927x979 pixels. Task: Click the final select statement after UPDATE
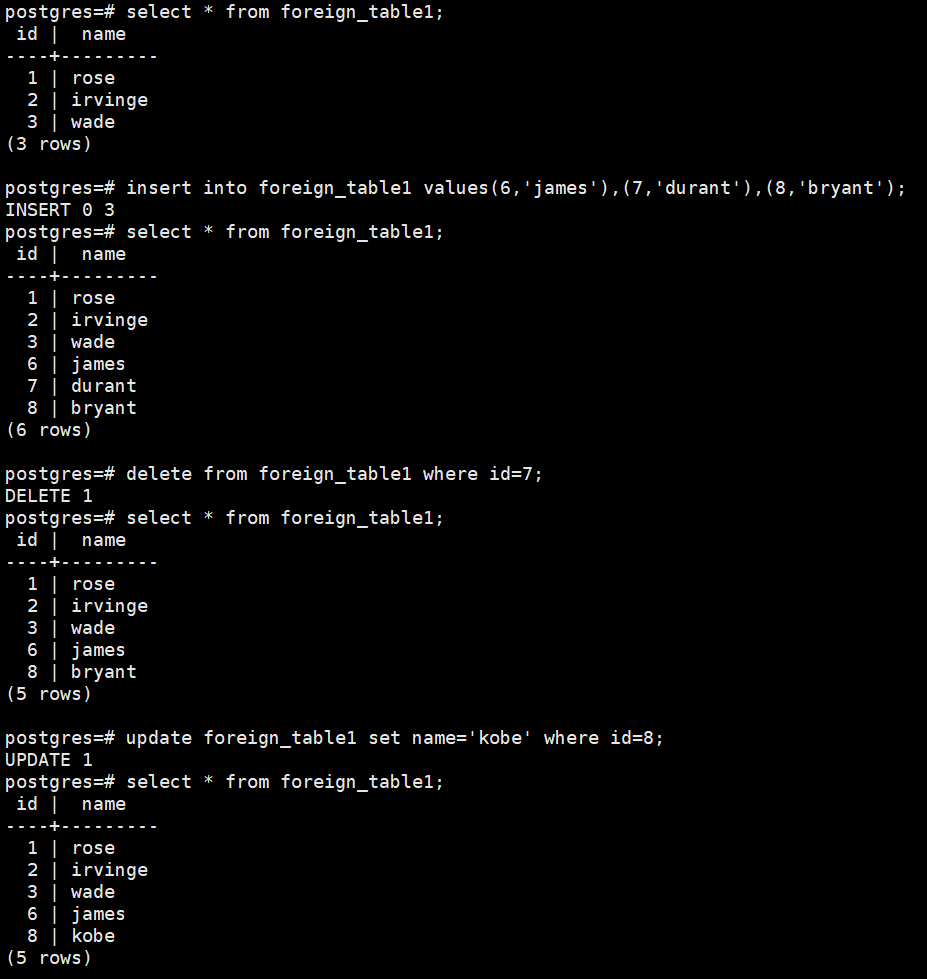224,782
